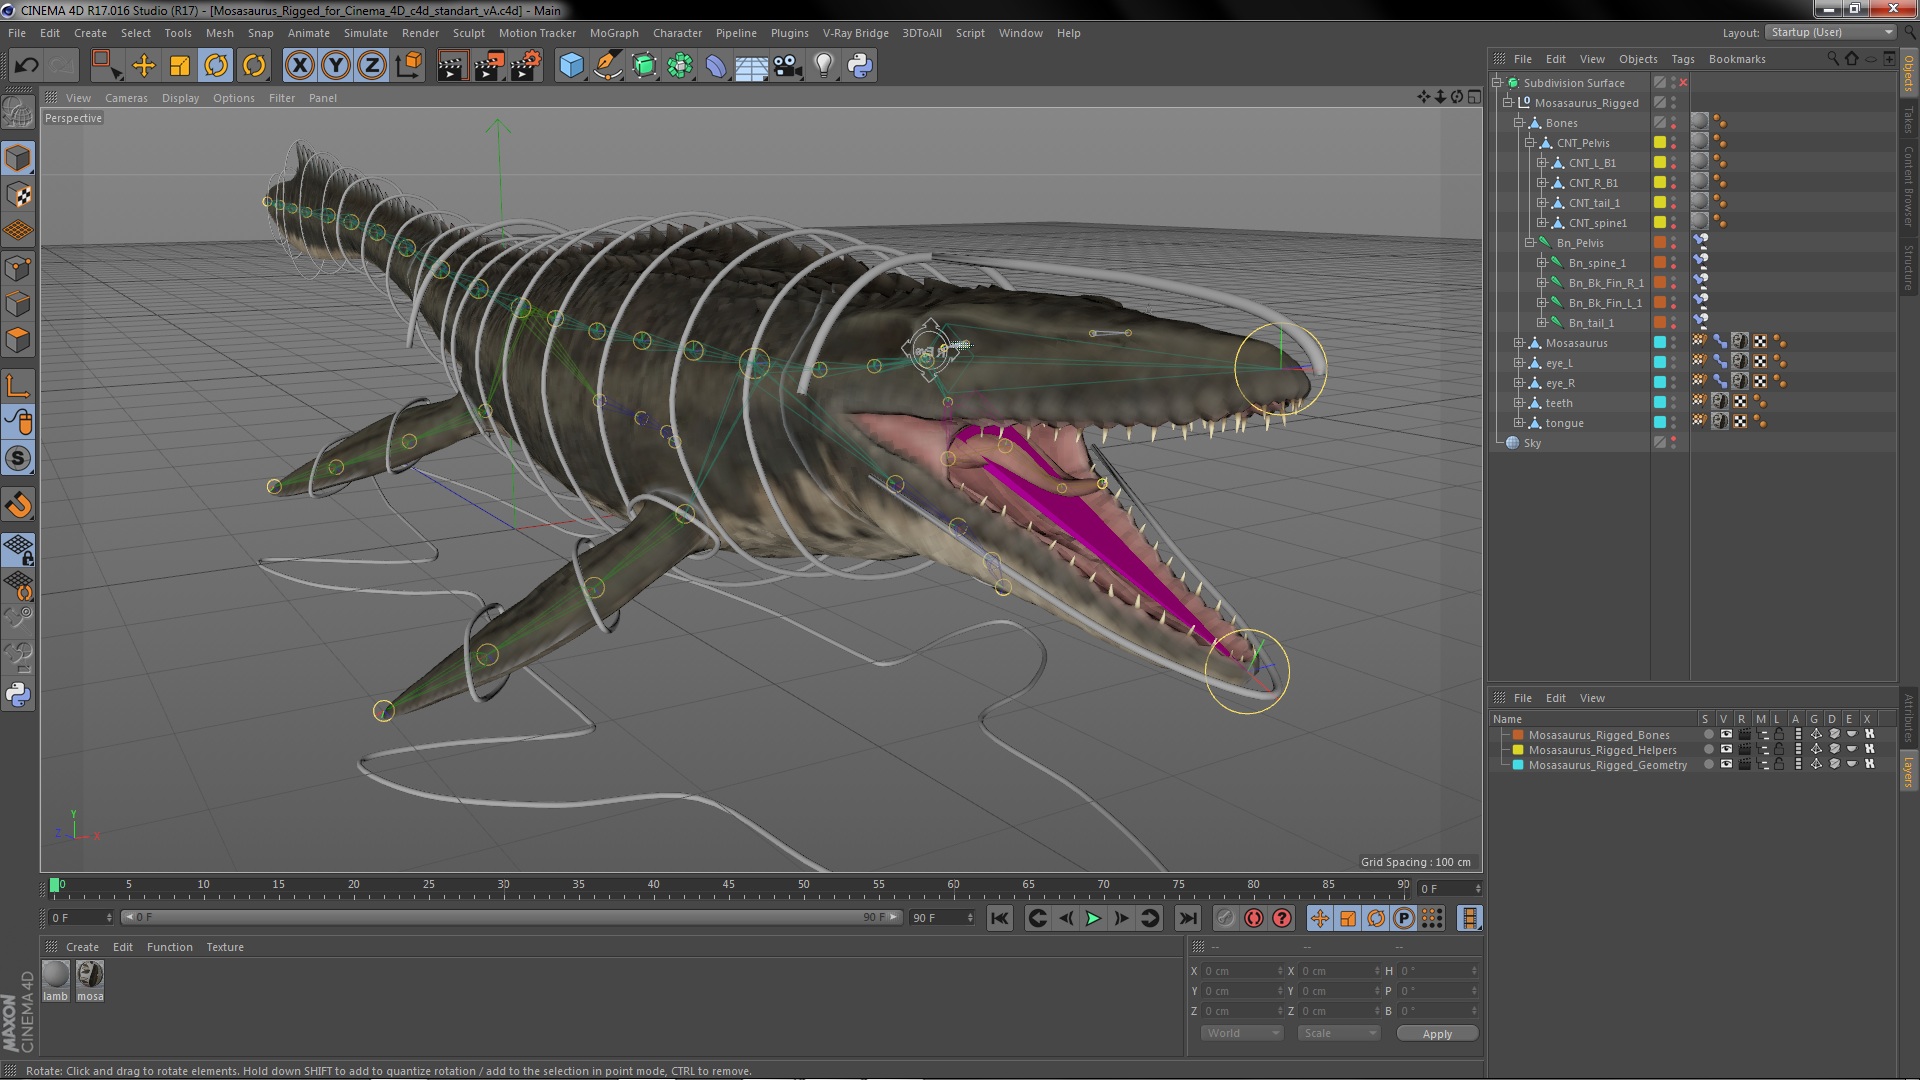
Task: Click Record Active Objects key button
Action: point(1226,918)
